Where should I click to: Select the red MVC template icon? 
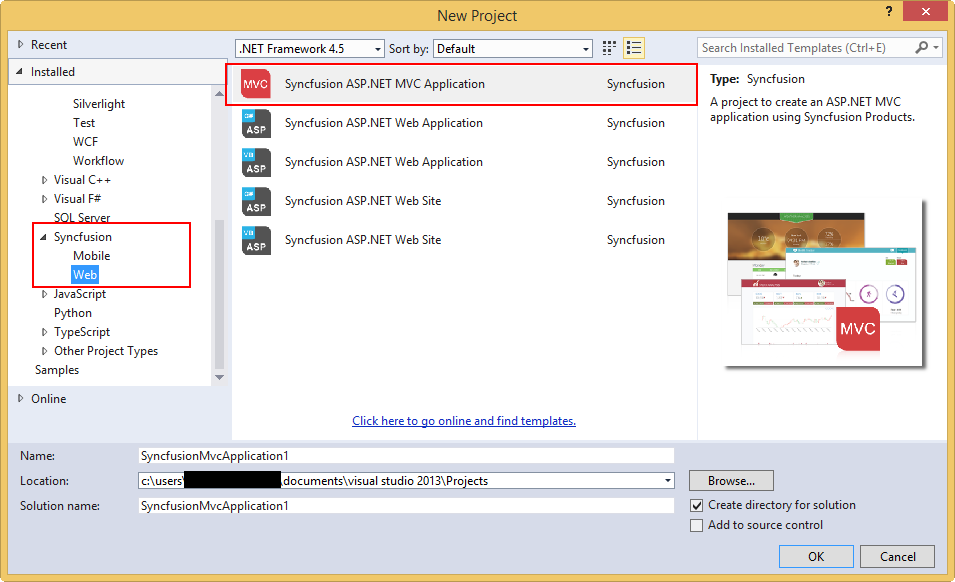(x=256, y=85)
